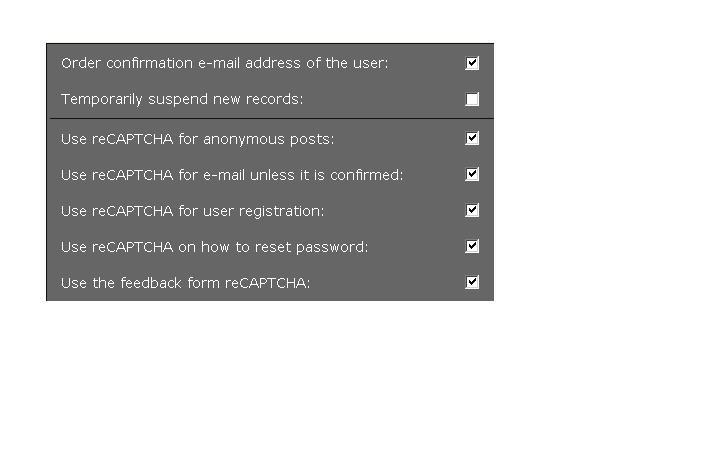The image size is (720, 450).
Task: Click the 'Order confirmation e-mail address' label
Action: pos(224,63)
